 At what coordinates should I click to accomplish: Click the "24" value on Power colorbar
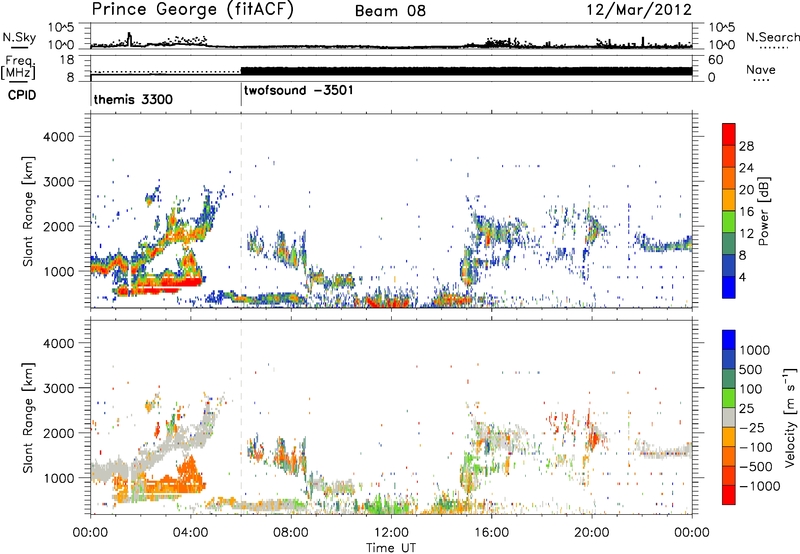746,168
